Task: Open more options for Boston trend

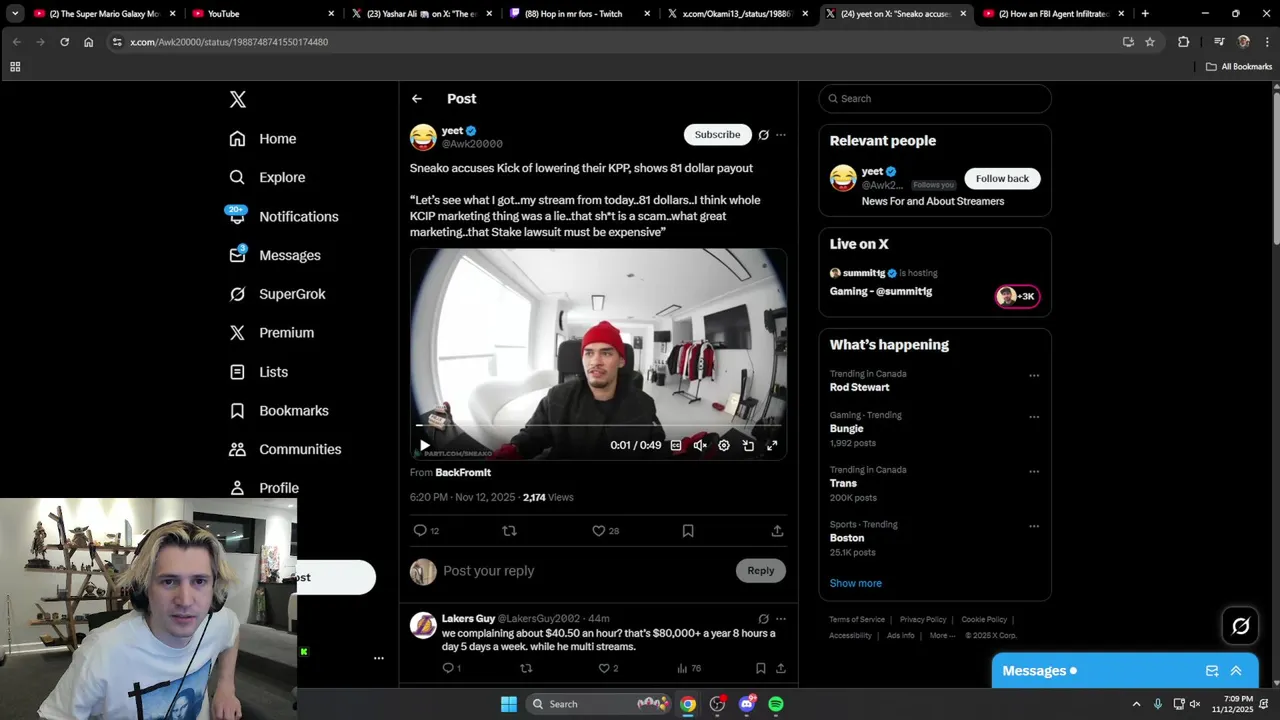Action: point(1034,526)
